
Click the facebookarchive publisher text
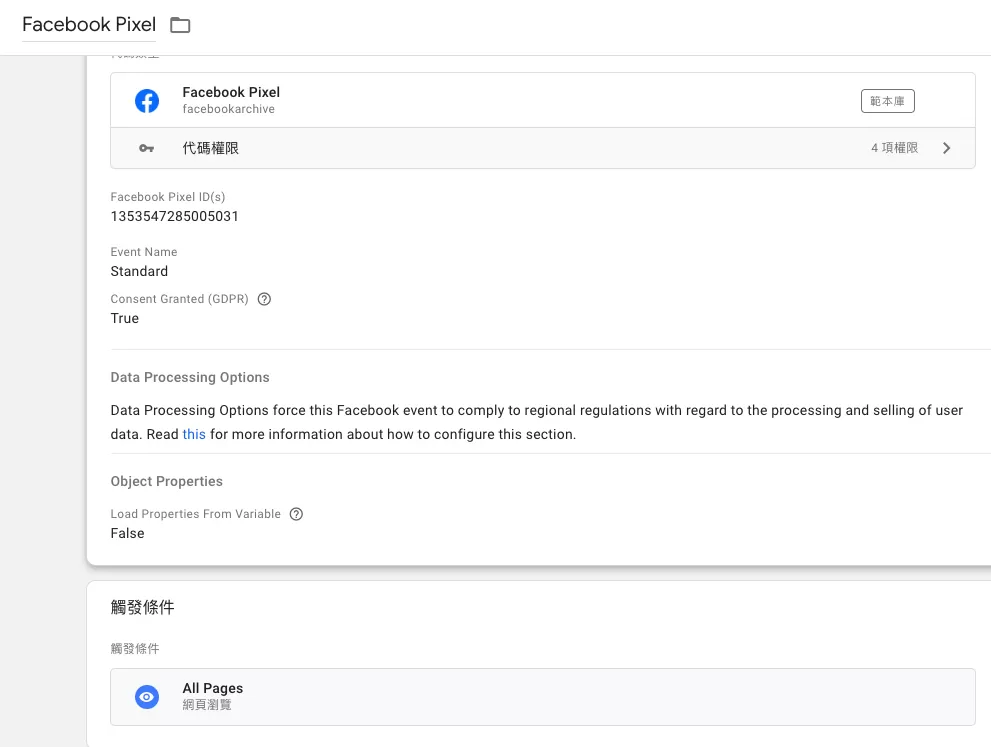tap(228, 109)
